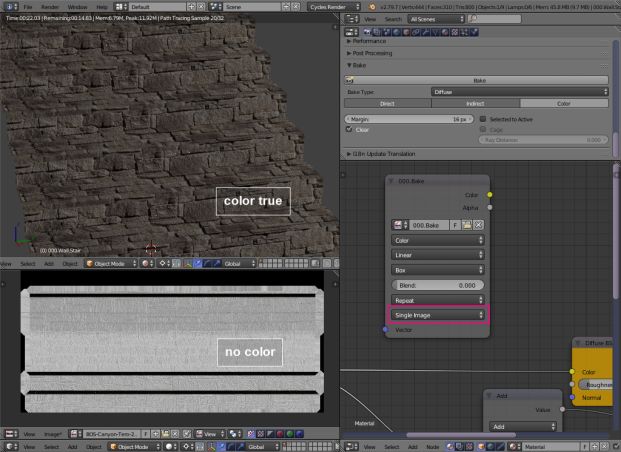This screenshot has height=452, width=621.
Task: Open Object Mode dropdown in upper viewport
Action: [x=110, y=263]
